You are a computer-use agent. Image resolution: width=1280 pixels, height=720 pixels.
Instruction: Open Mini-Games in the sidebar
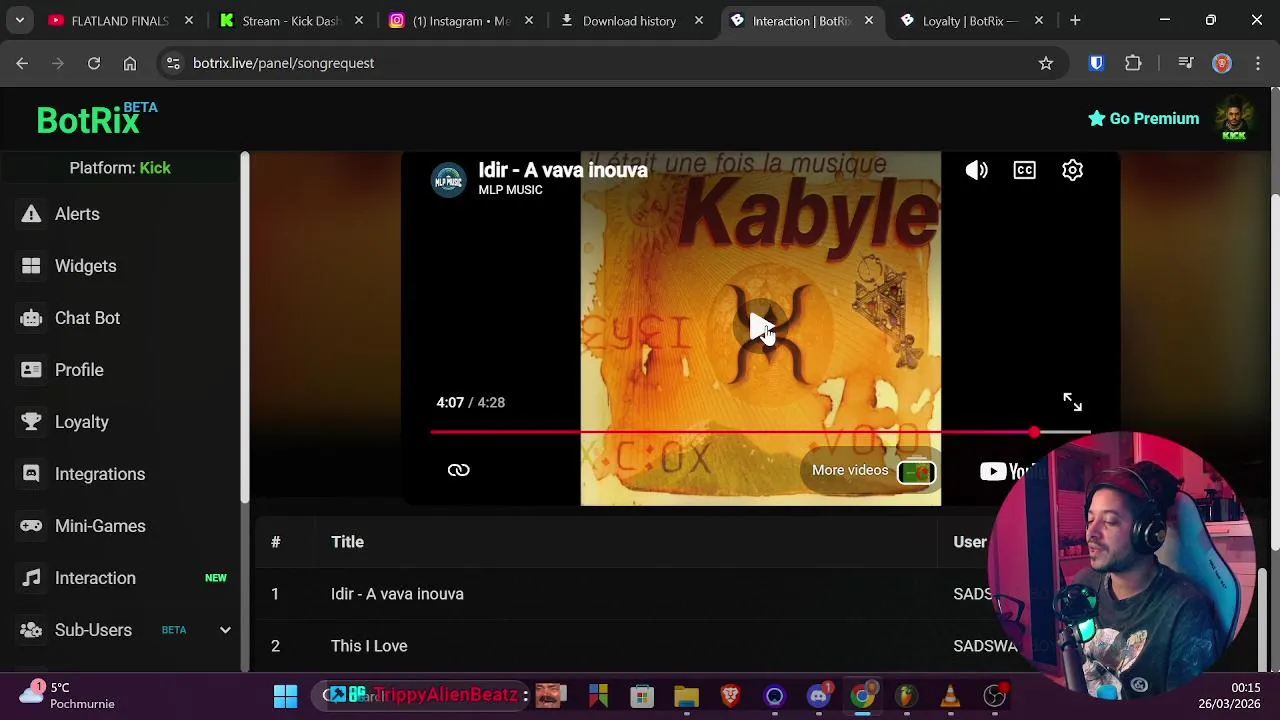[100, 526]
